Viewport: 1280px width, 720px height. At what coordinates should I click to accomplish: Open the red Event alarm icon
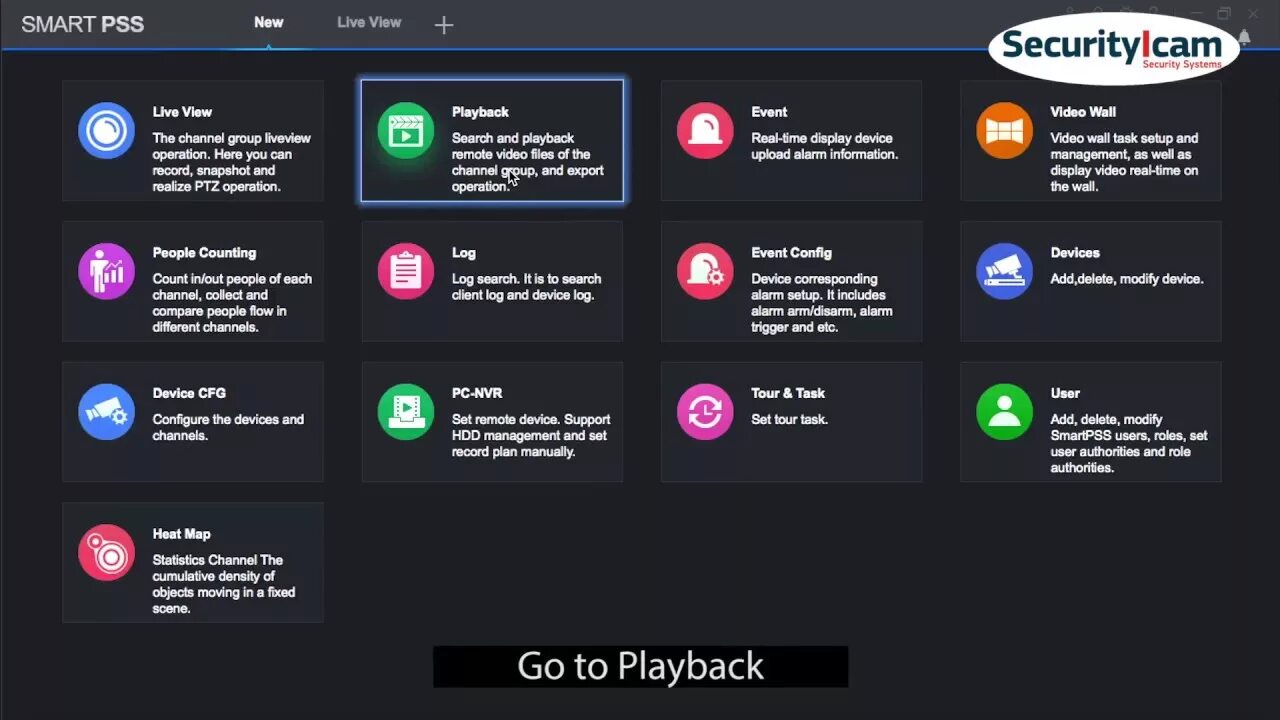tap(705, 130)
